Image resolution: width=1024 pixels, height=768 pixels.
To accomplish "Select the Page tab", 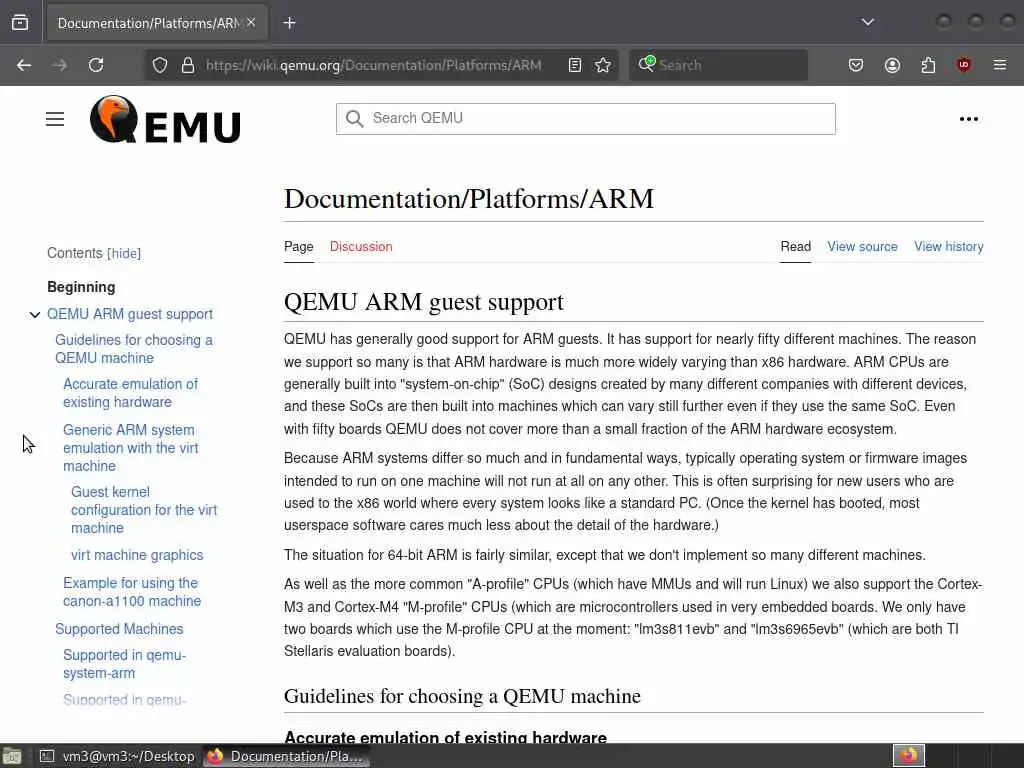I will [298, 247].
